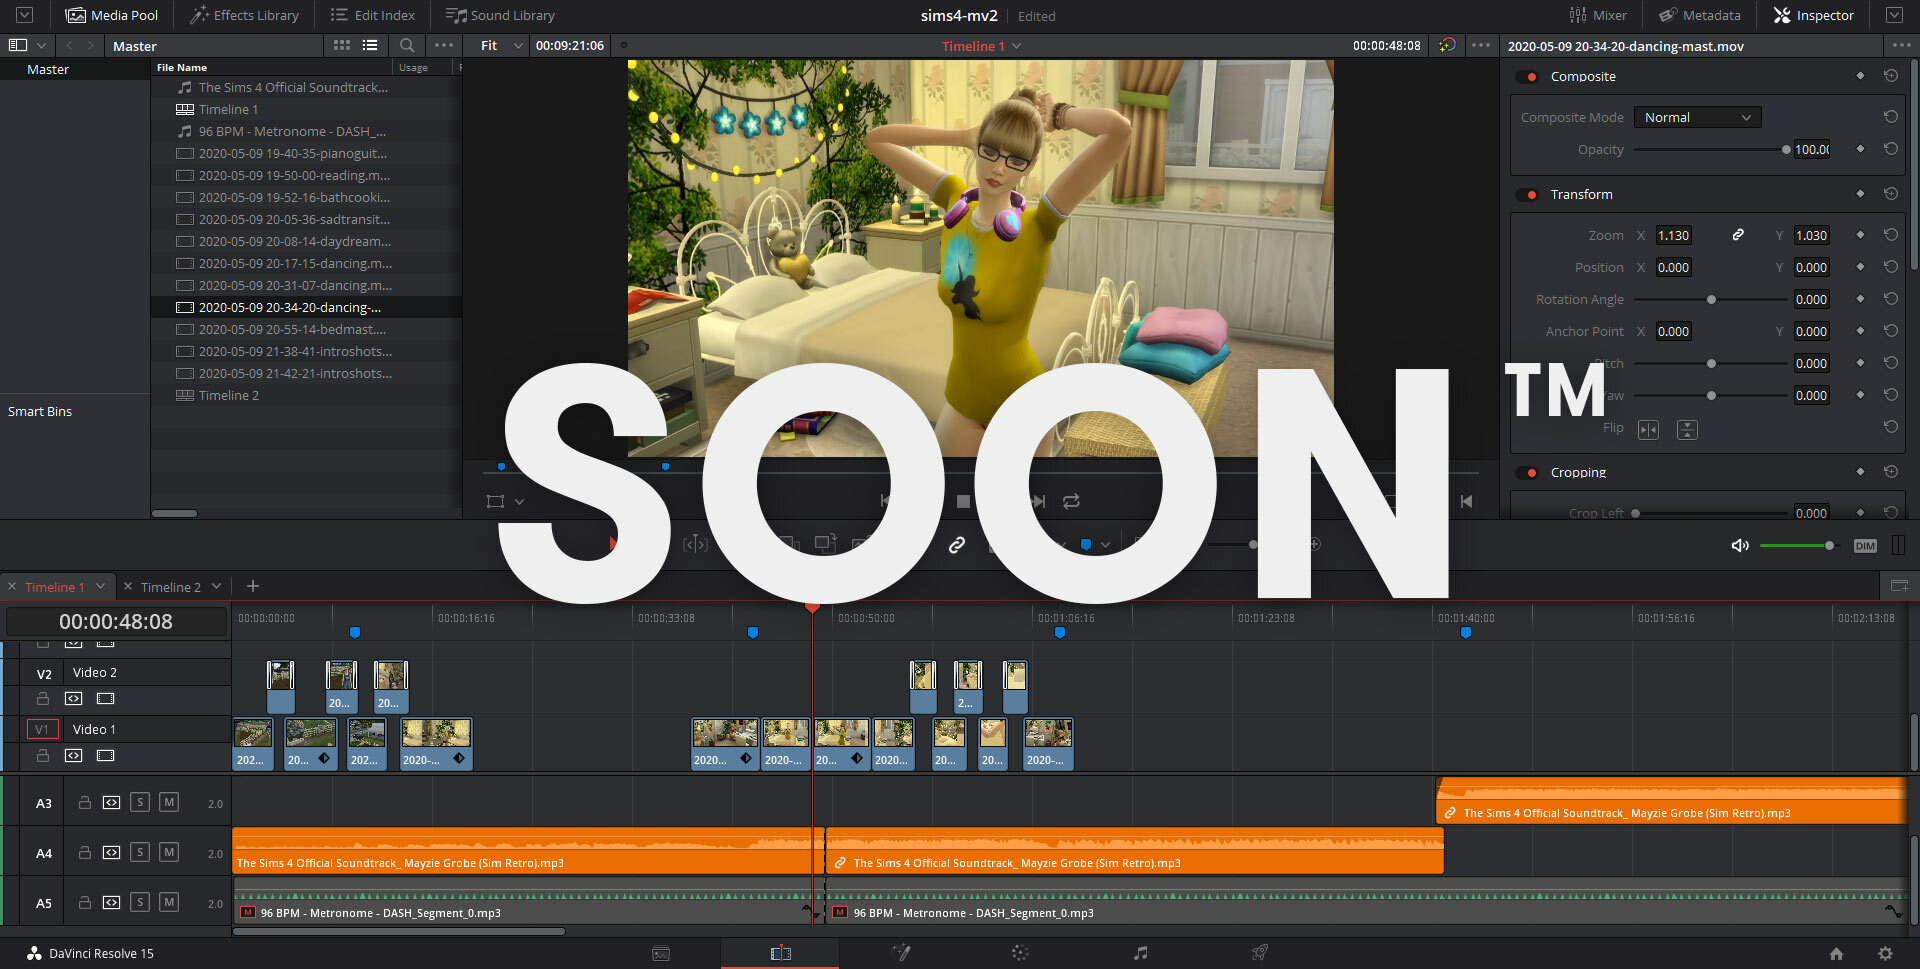Go to the Color page
Image resolution: width=1920 pixels, height=969 pixels.
(x=1020, y=953)
